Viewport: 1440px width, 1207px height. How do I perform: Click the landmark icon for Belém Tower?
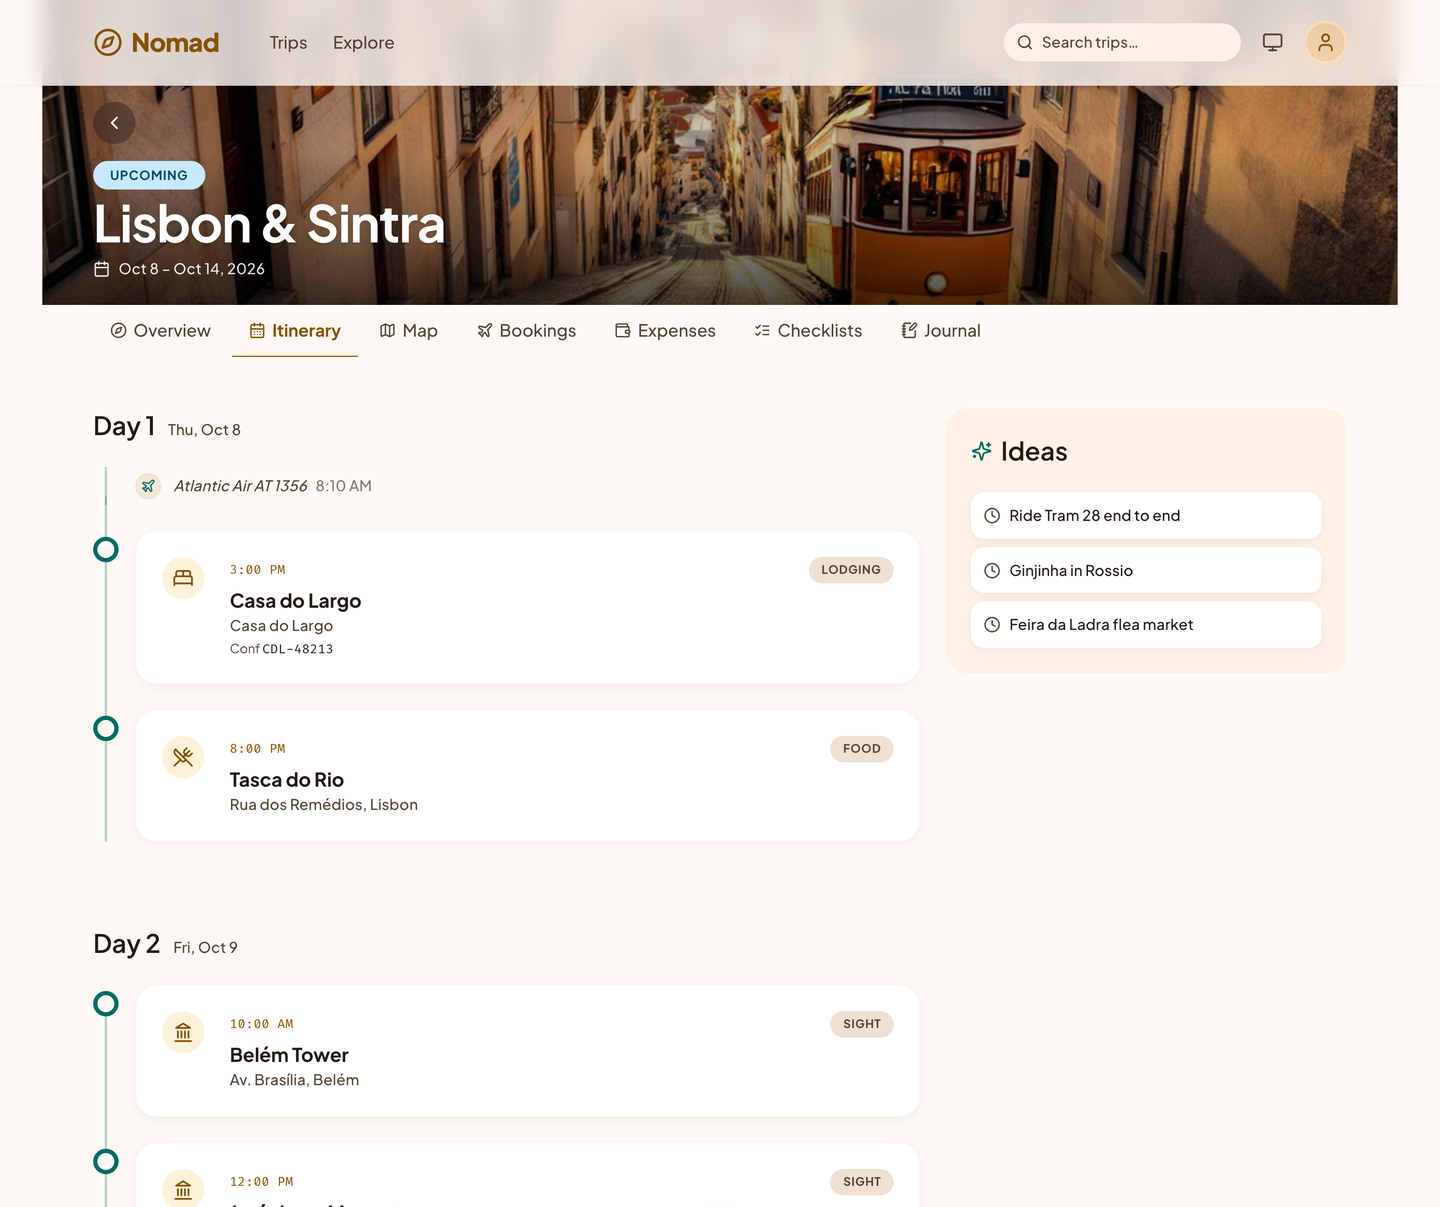(x=183, y=1032)
